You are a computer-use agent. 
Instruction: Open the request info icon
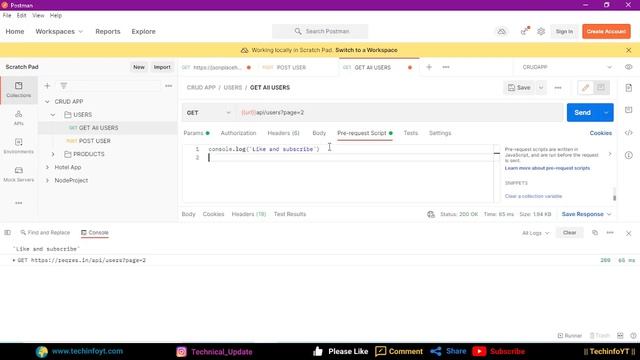629,155
